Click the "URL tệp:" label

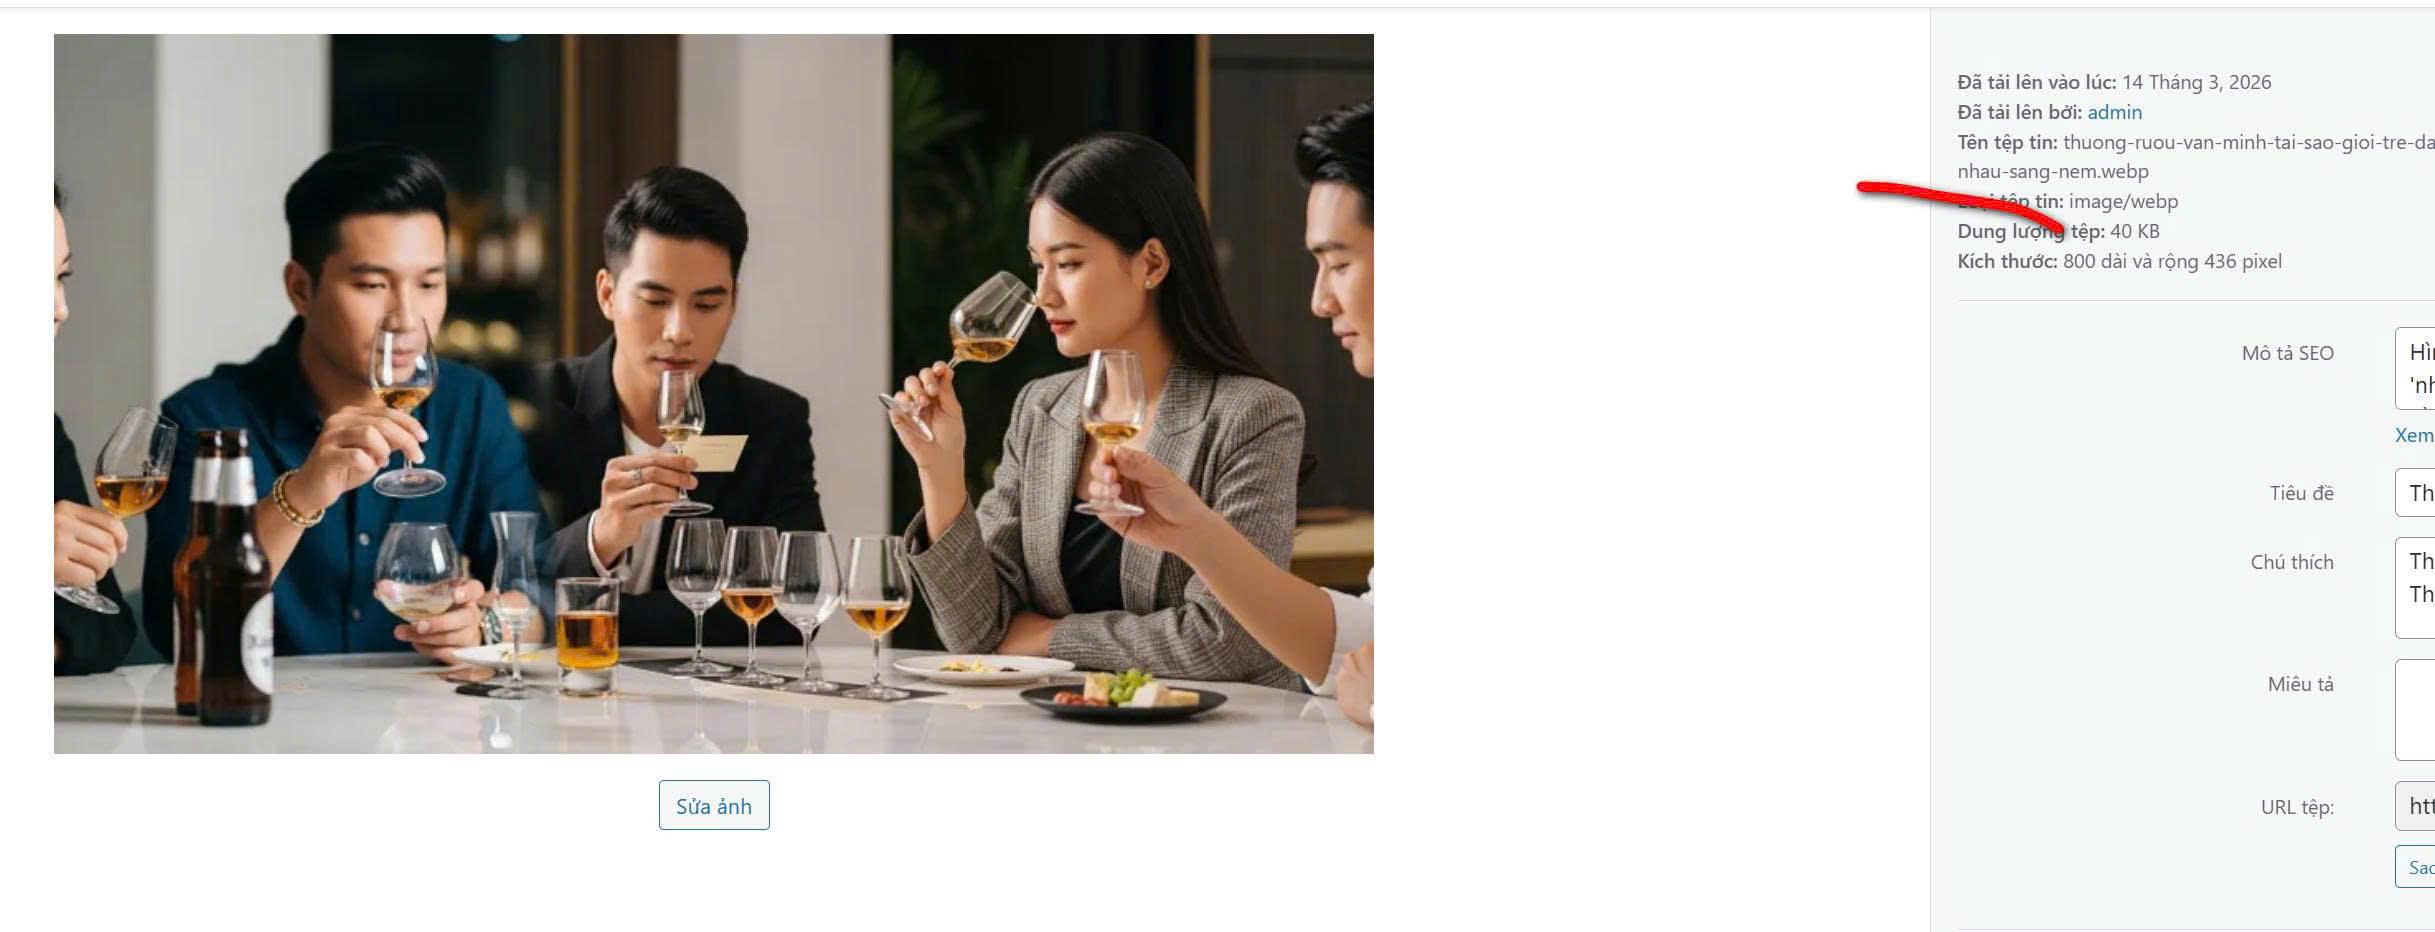tap(2297, 807)
